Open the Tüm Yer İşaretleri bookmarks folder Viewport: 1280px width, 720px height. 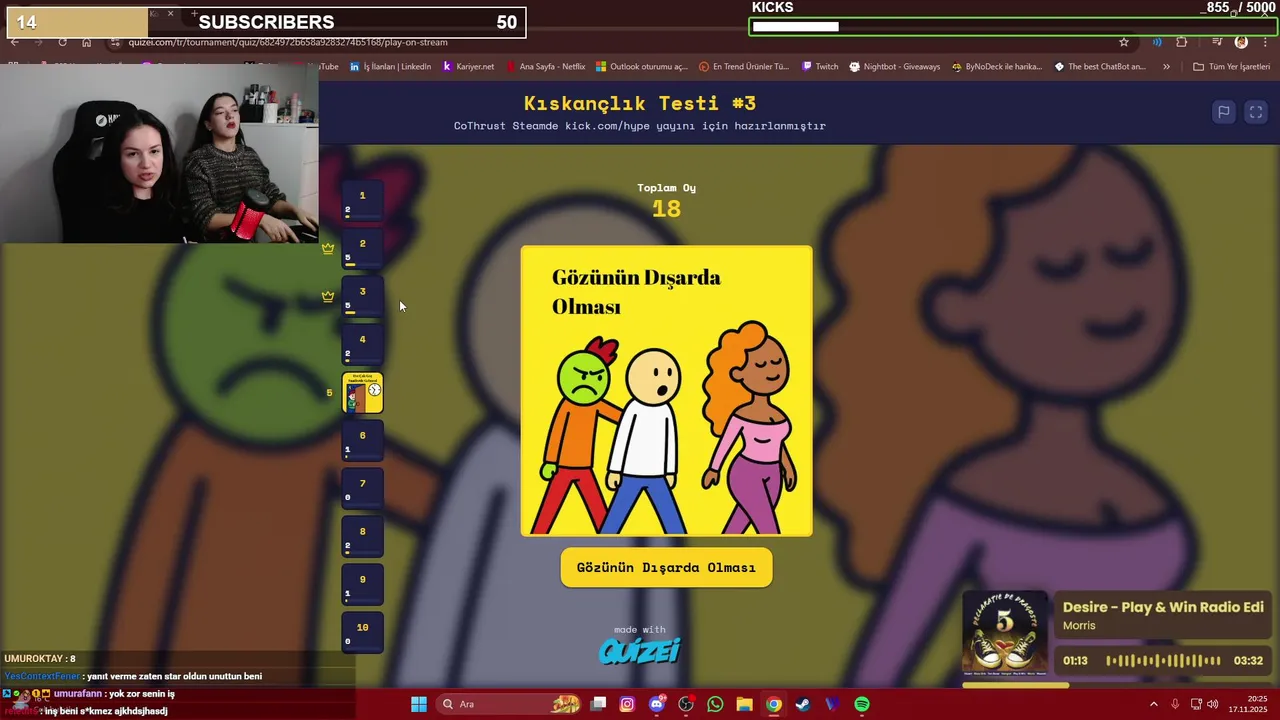[1231, 67]
